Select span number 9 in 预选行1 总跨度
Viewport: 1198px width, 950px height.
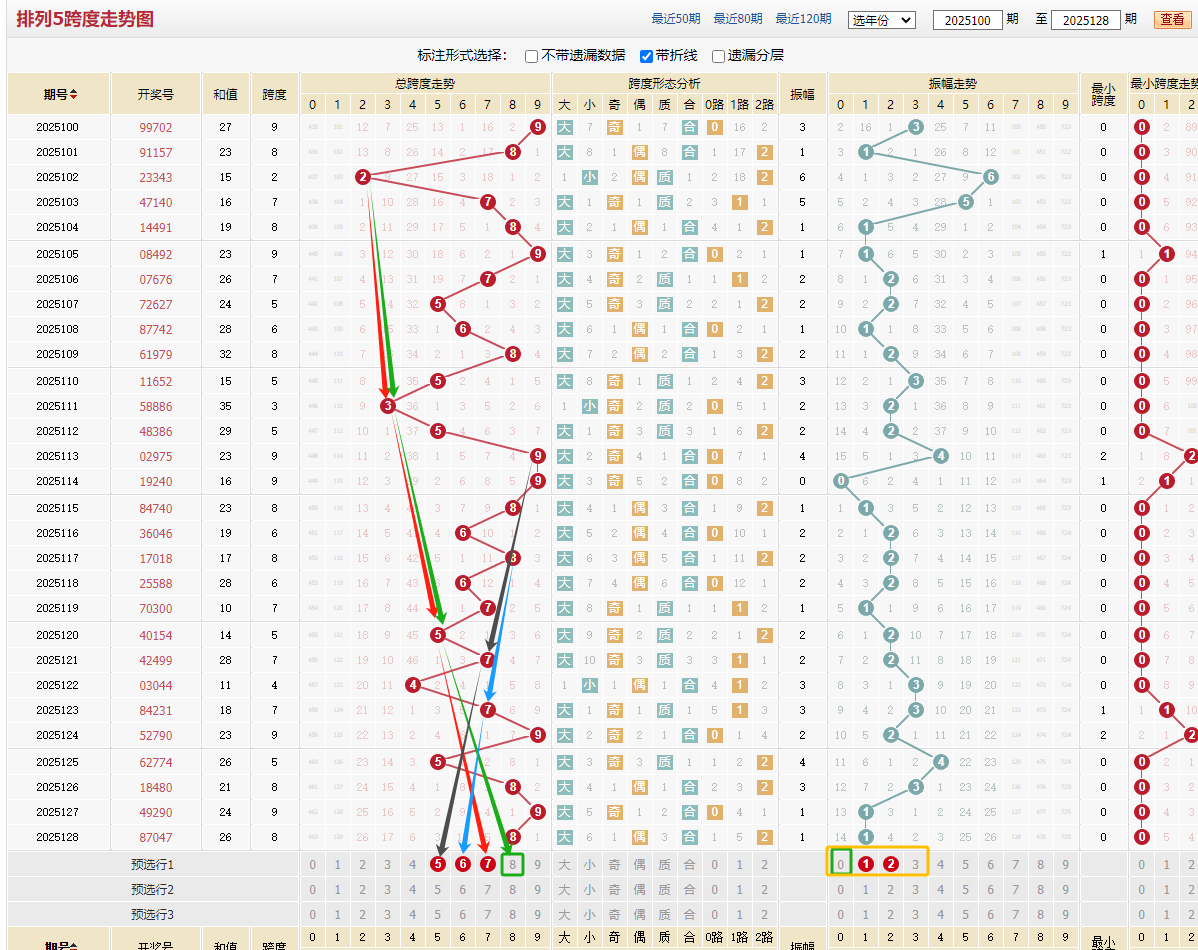[538, 864]
